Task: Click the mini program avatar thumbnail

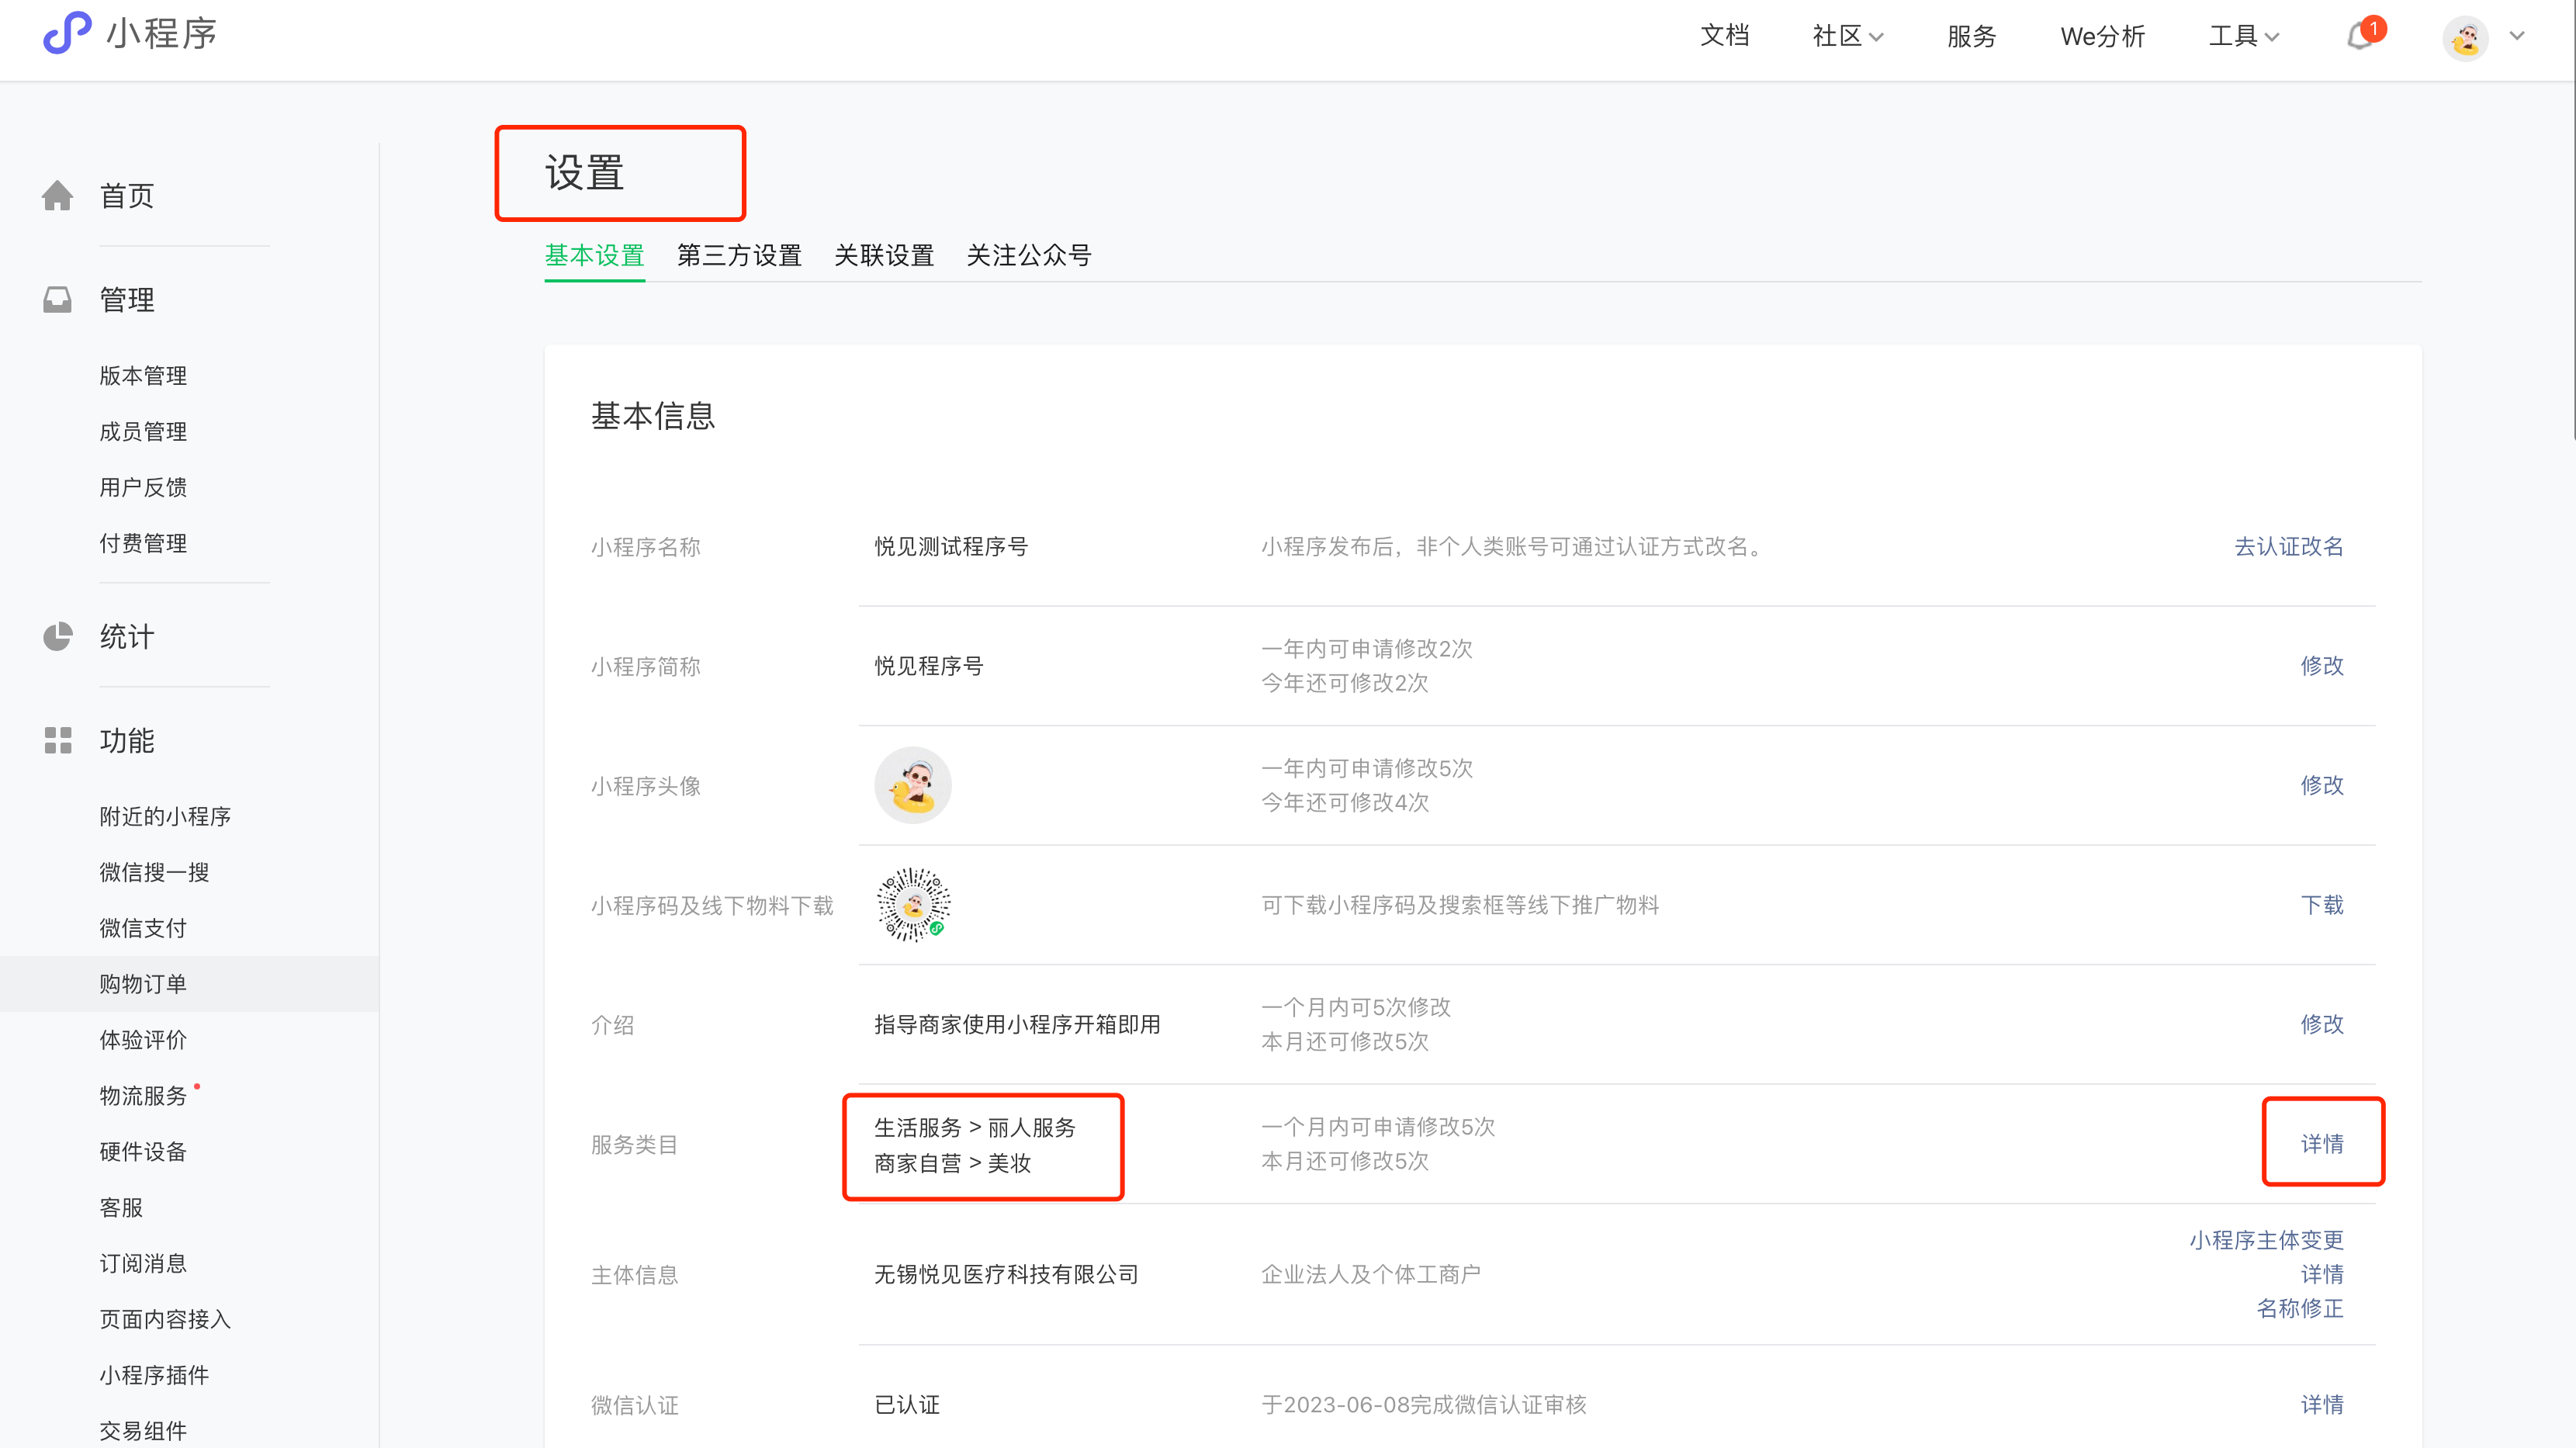Action: [912, 785]
